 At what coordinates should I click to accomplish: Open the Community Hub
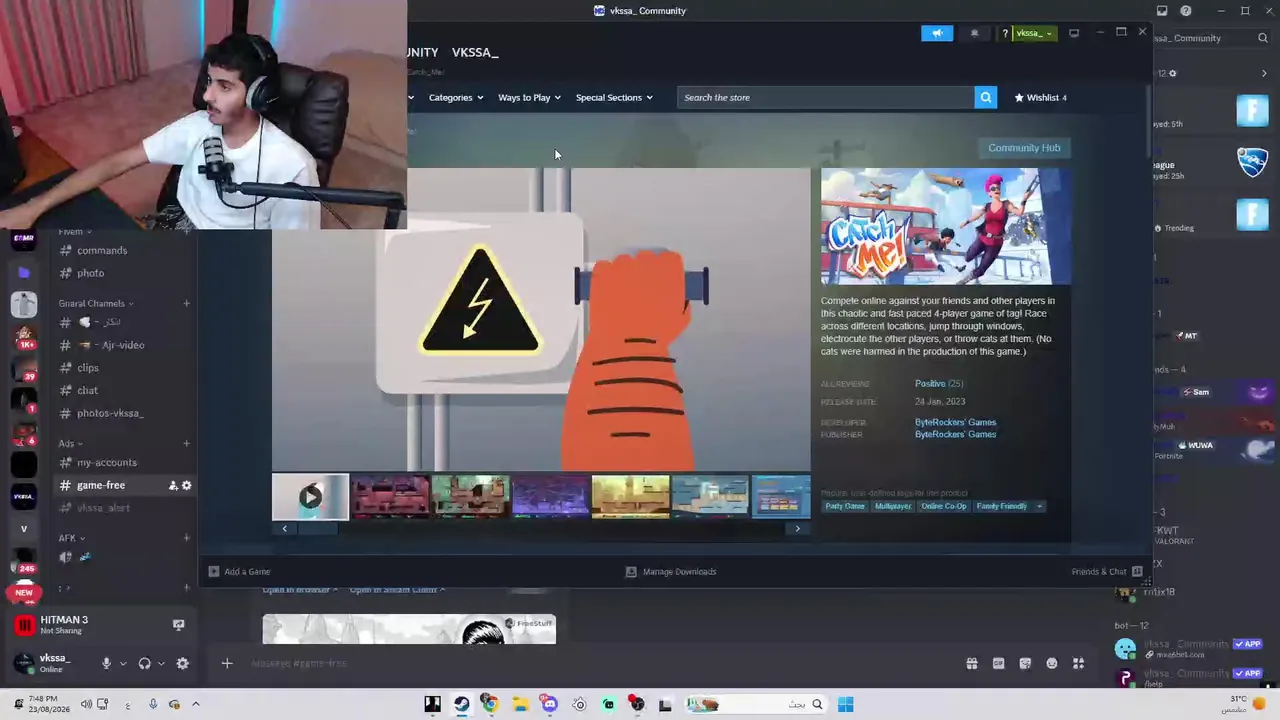pos(1024,148)
